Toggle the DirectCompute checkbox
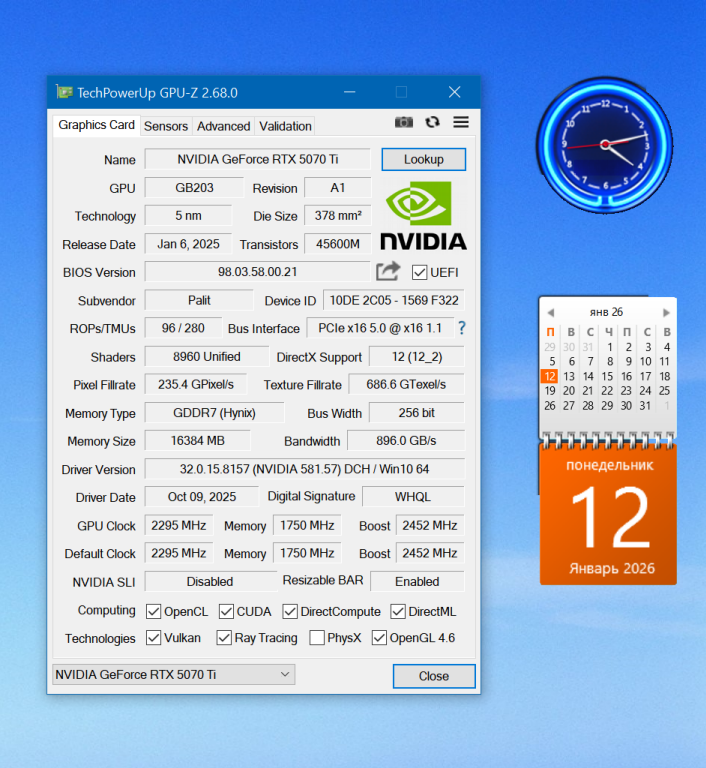The width and height of the screenshot is (706, 768). 290,611
